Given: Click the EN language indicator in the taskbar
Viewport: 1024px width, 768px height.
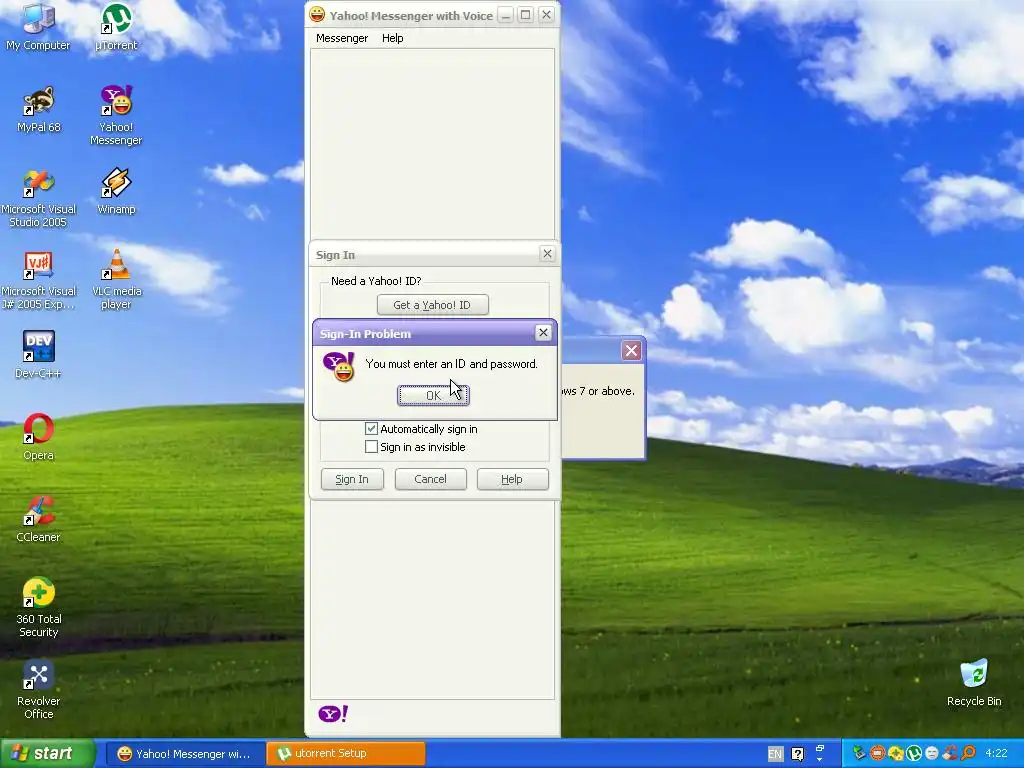Looking at the screenshot, I should pyautogui.click(x=775, y=754).
